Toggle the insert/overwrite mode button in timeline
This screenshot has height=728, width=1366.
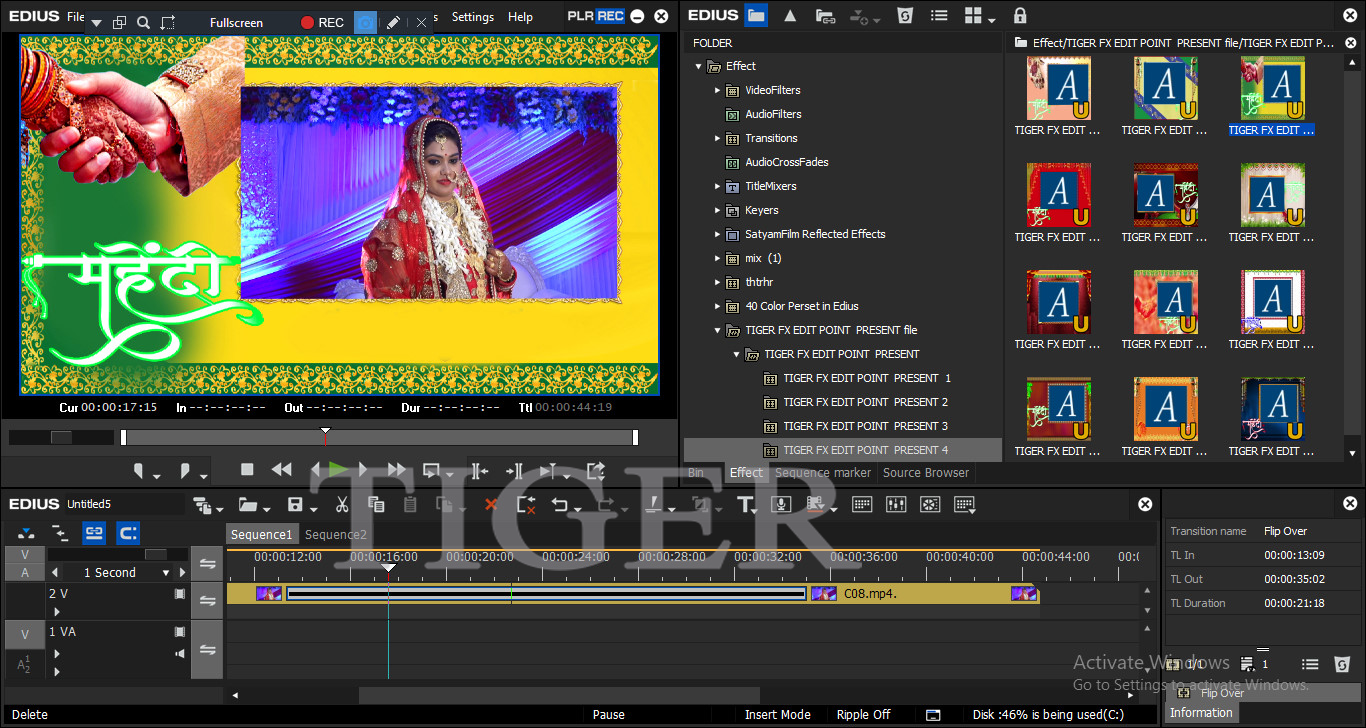point(27,533)
